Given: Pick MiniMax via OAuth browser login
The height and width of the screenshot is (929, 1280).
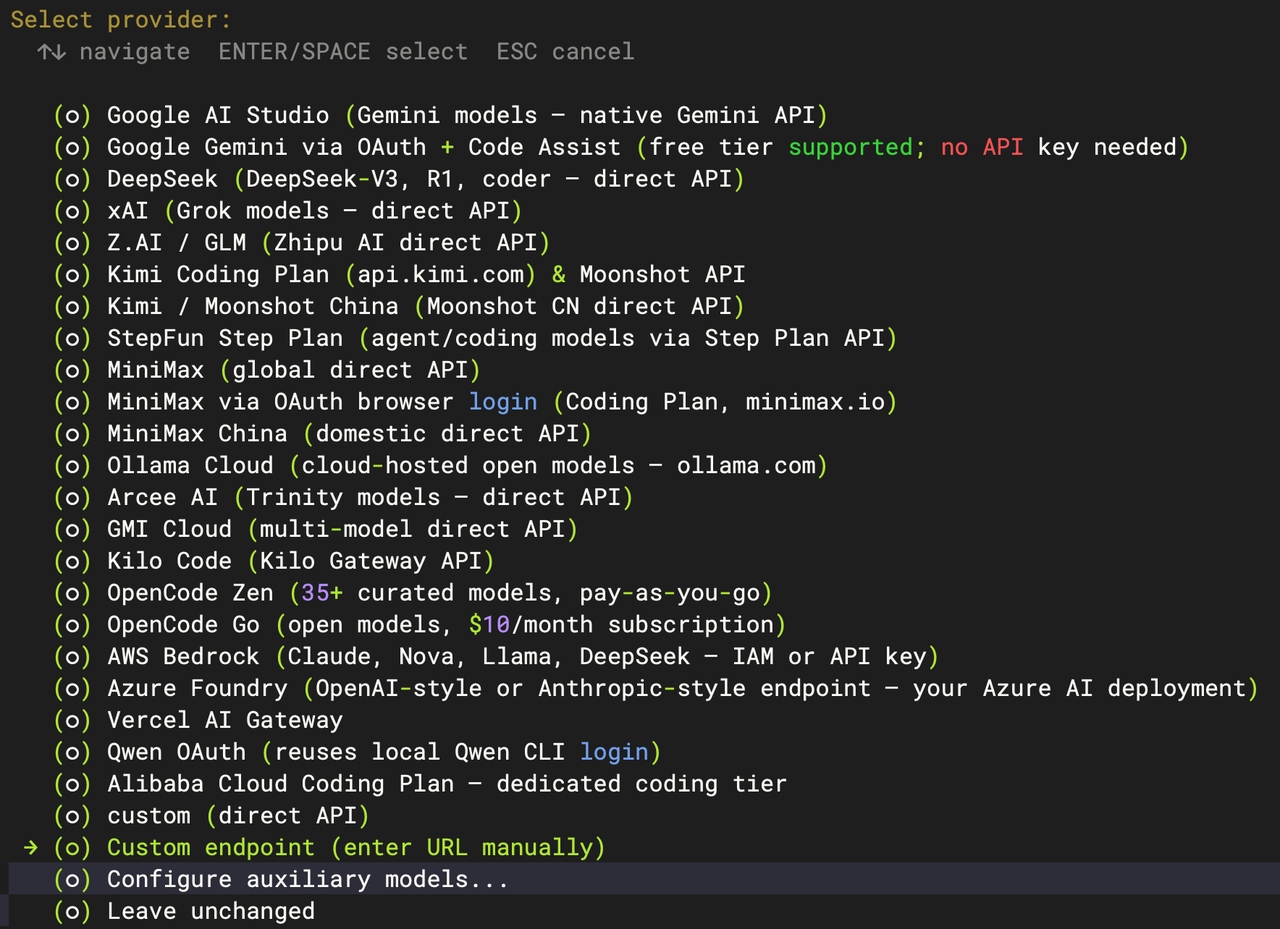Looking at the screenshot, I should click(x=476, y=403).
